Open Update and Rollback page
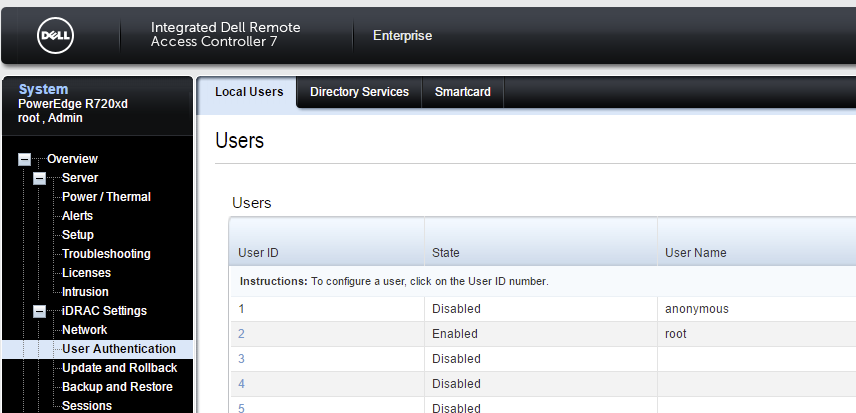 119,368
